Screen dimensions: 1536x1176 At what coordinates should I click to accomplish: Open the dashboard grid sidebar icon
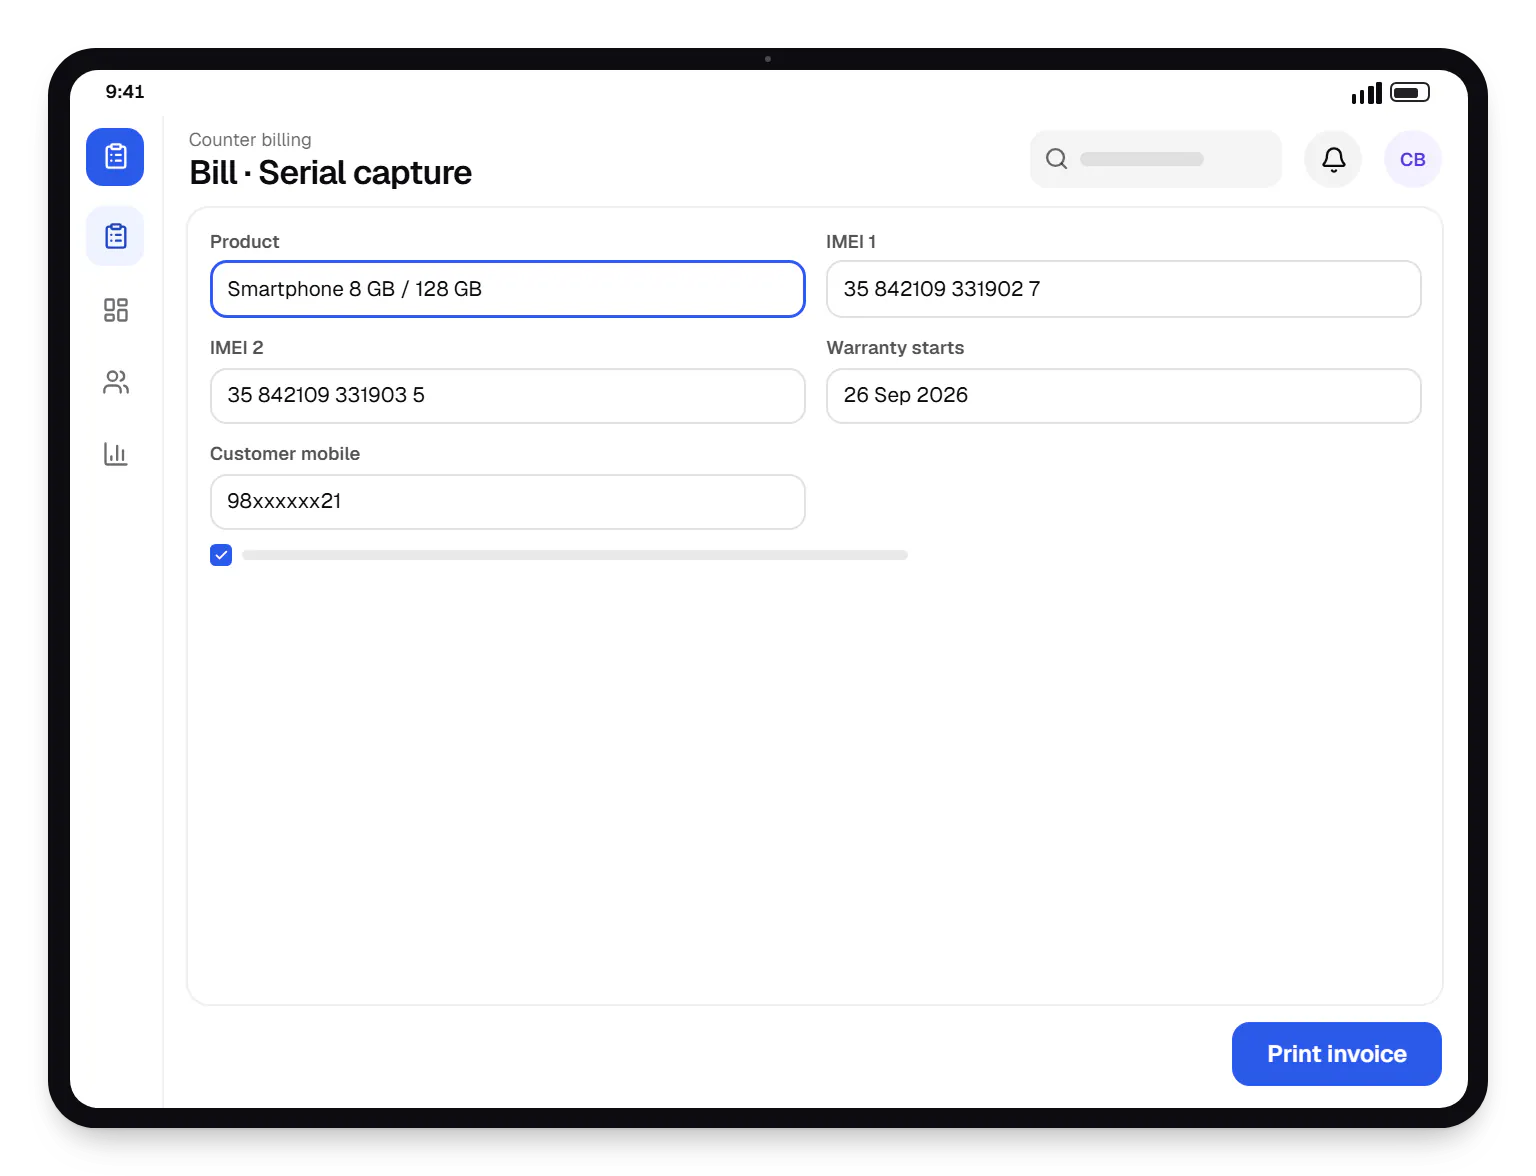(x=116, y=310)
